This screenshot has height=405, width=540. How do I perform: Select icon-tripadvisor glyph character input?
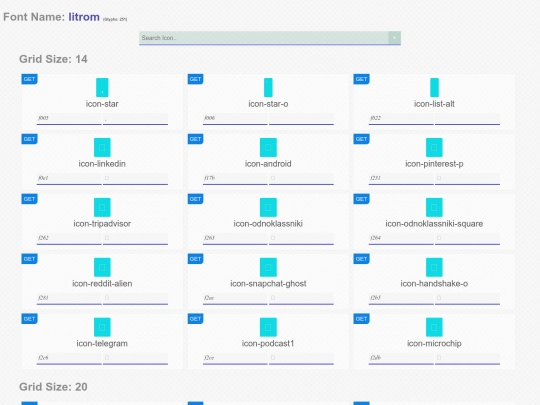tap(135, 238)
